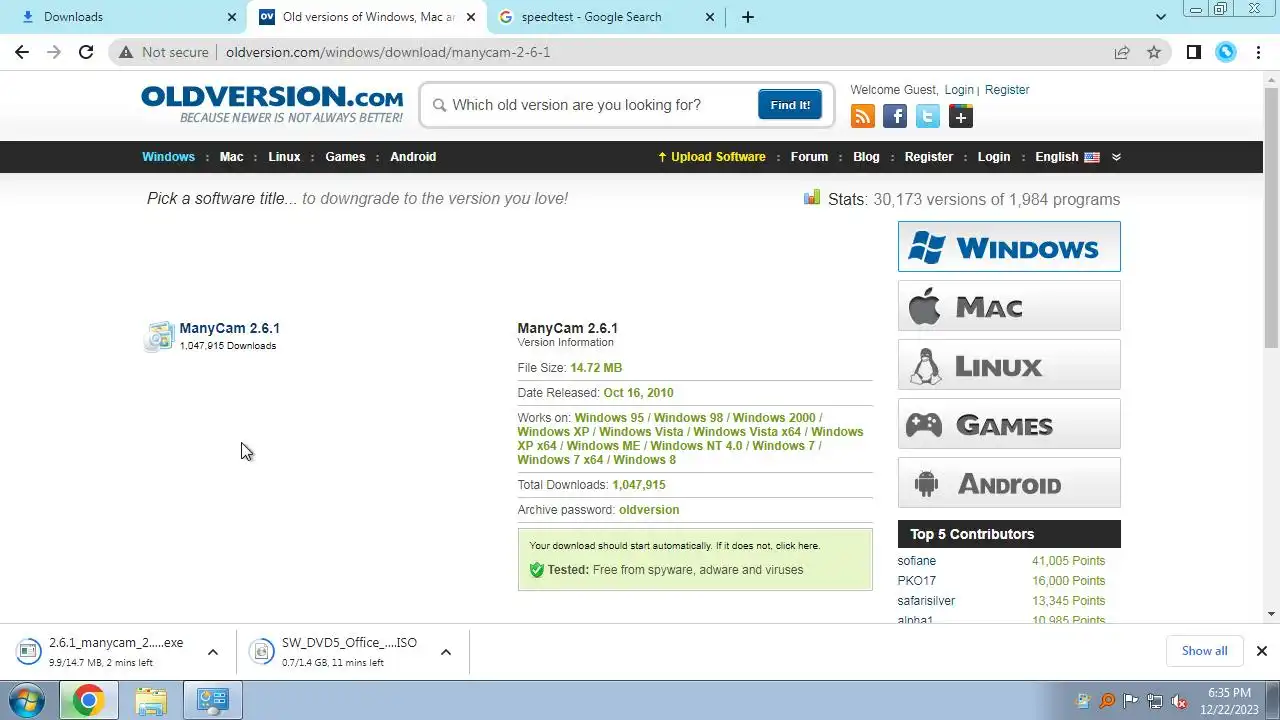Click the black plus share icon
1280x720 pixels.
[960, 117]
